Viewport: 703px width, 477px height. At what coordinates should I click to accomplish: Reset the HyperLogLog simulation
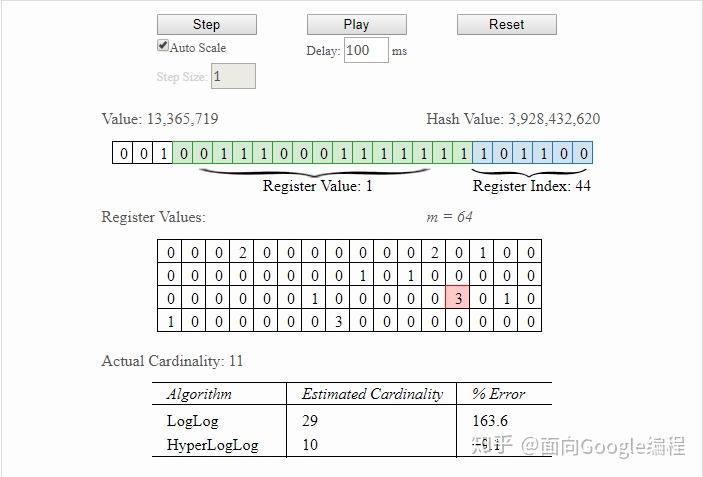[x=507, y=24]
